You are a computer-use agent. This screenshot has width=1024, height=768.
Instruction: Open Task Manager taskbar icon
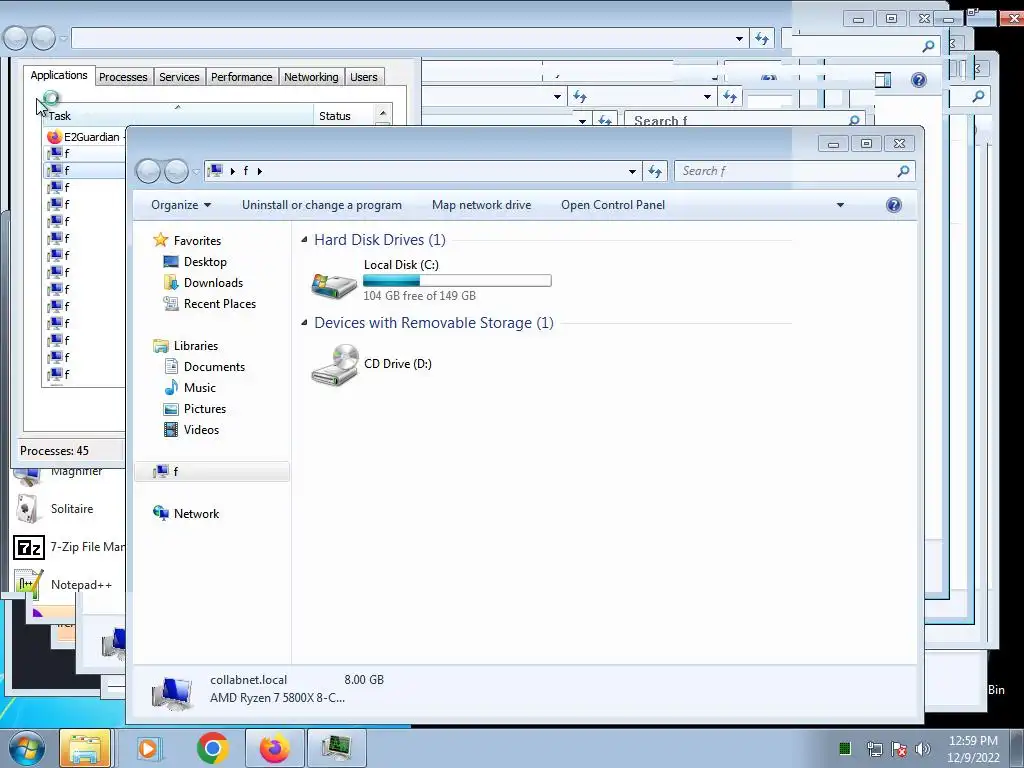coord(336,748)
